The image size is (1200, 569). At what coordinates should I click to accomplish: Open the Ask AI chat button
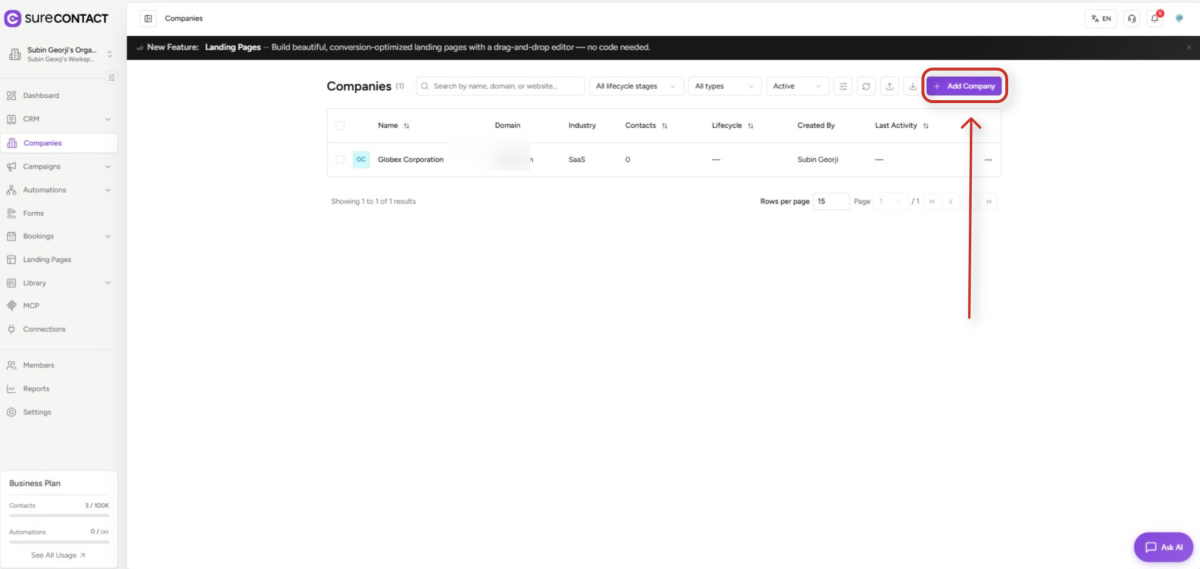tap(1163, 547)
